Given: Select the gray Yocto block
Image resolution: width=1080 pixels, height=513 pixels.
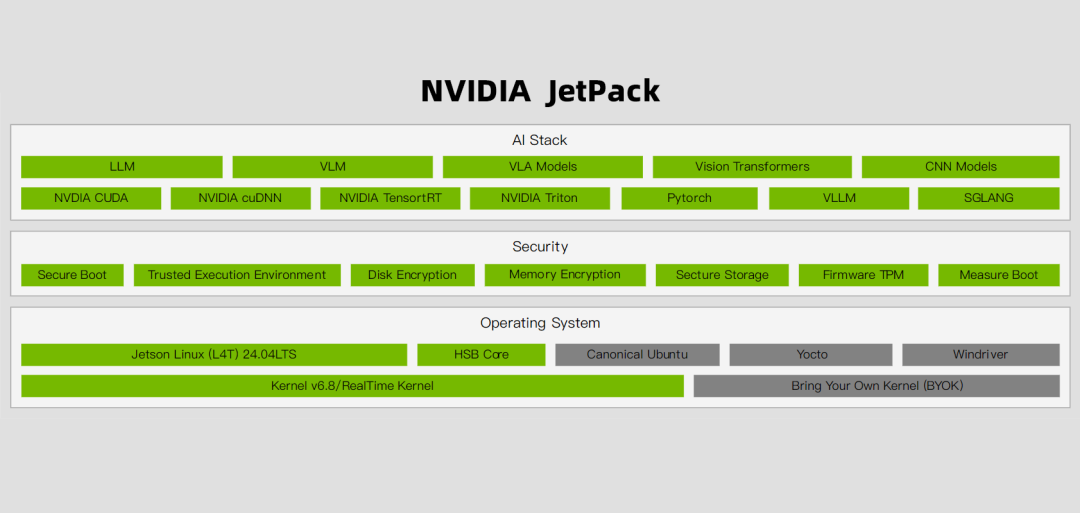Looking at the screenshot, I should 811,355.
